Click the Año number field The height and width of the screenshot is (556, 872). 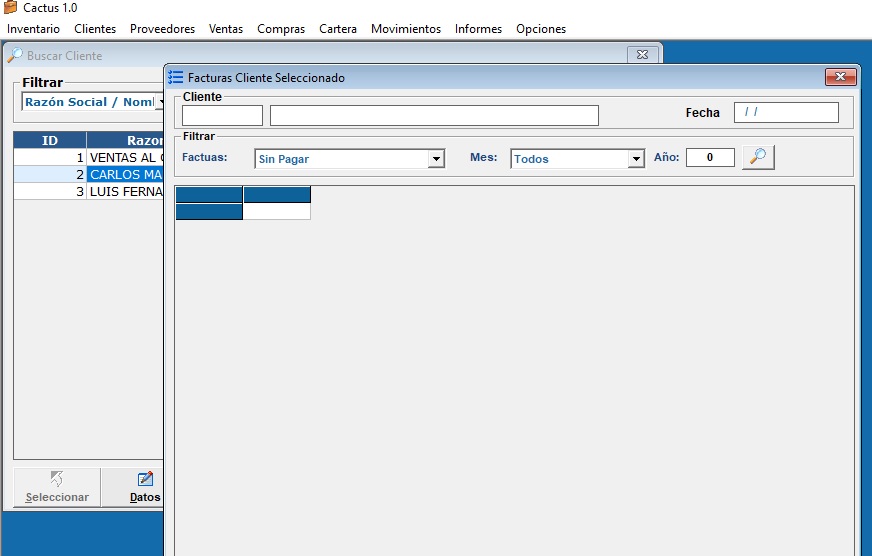point(710,158)
